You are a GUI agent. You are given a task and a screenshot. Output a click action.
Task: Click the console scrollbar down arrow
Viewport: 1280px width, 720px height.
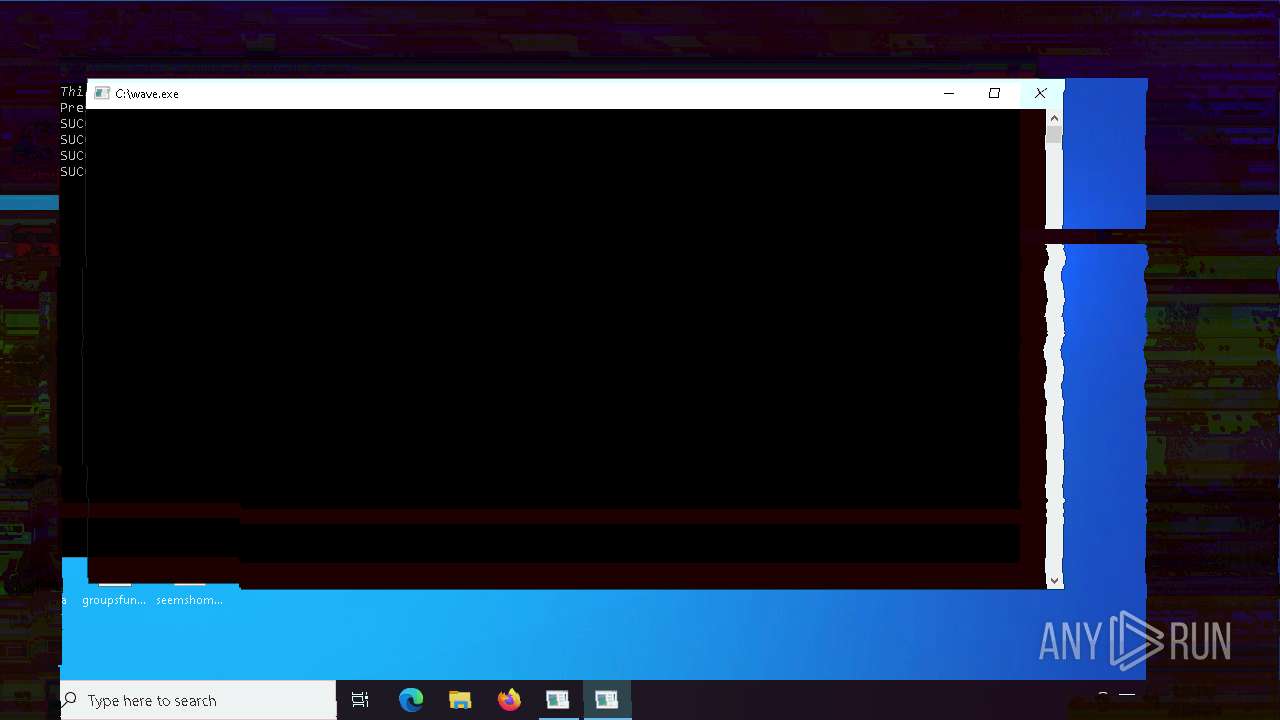(x=1054, y=580)
